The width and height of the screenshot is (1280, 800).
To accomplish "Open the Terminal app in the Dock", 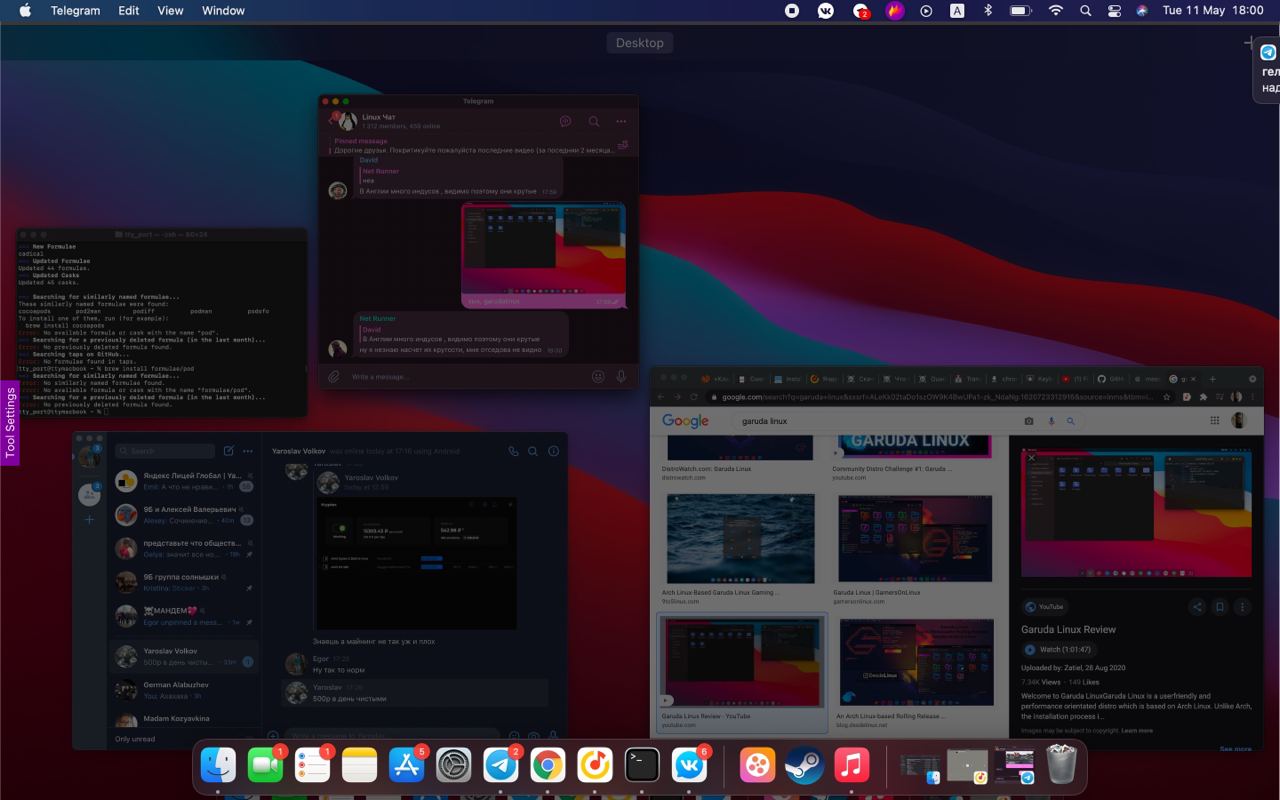I will pos(641,766).
